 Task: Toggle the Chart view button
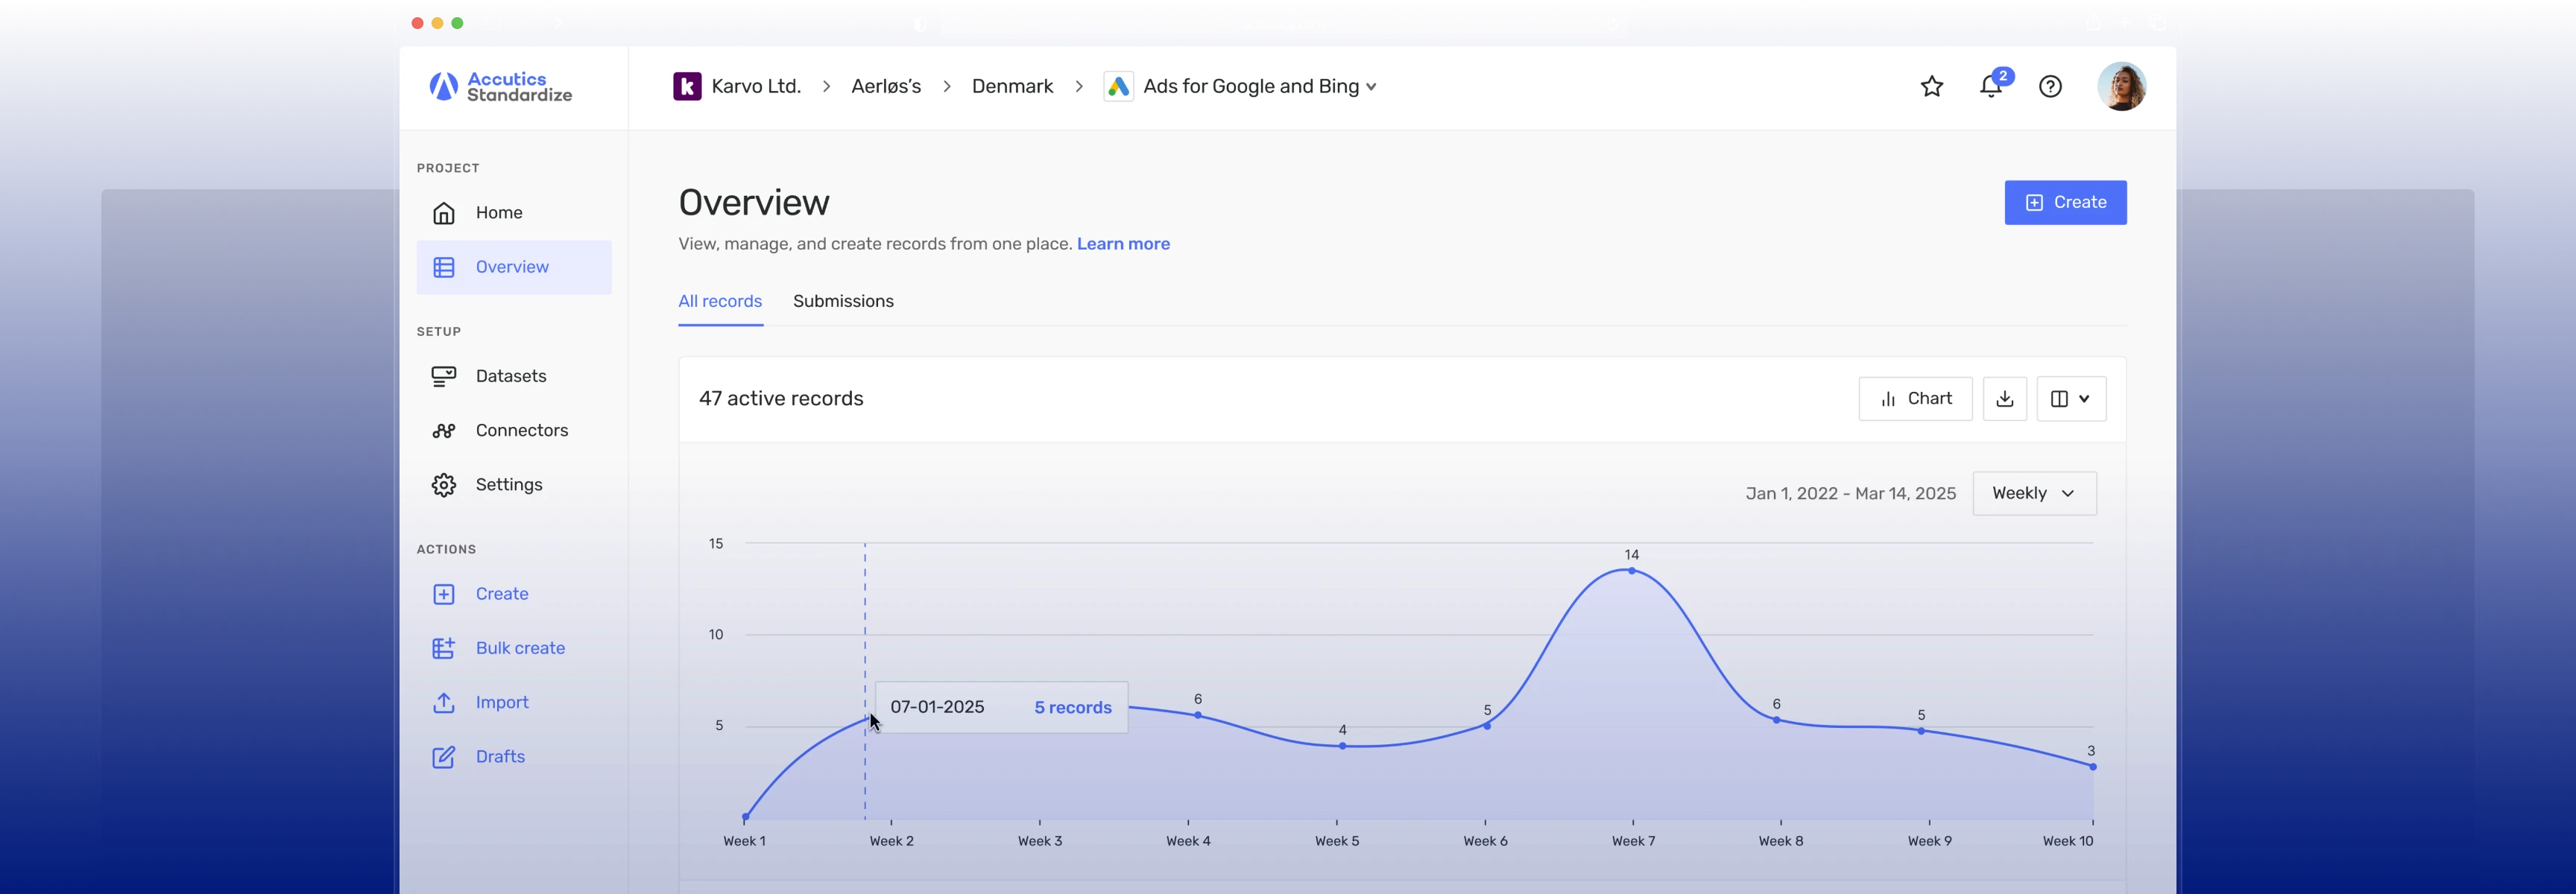tap(1914, 399)
